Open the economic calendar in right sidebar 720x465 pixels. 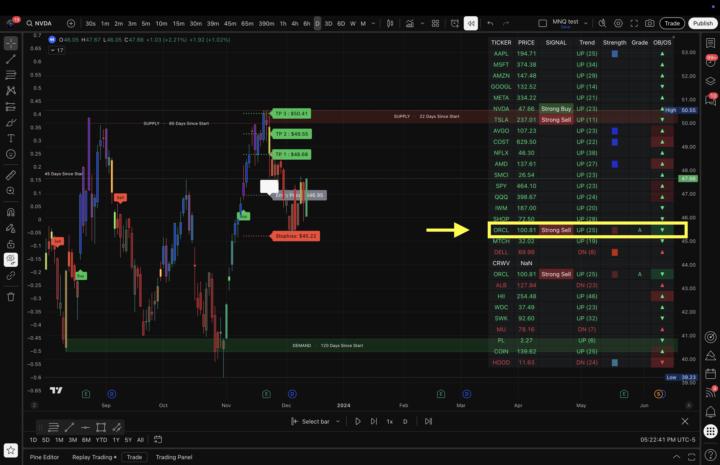(x=710, y=374)
